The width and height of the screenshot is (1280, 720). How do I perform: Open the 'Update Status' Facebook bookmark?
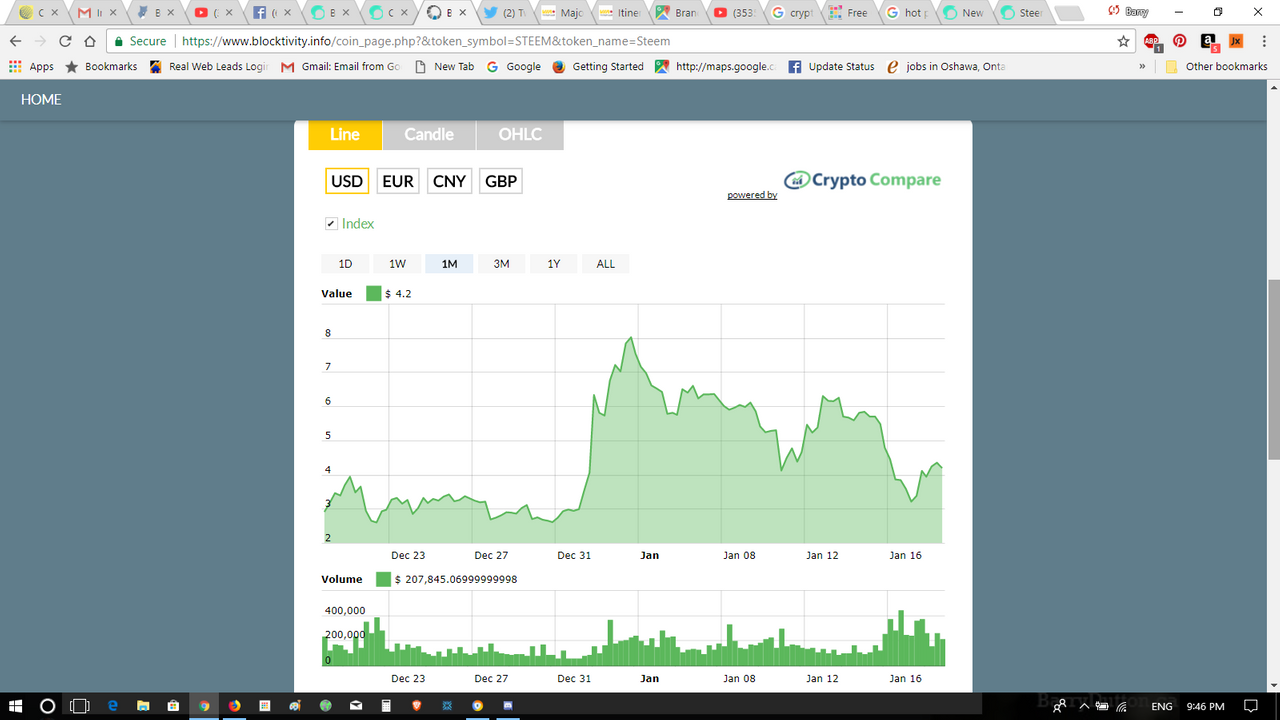tap(831, 66)
